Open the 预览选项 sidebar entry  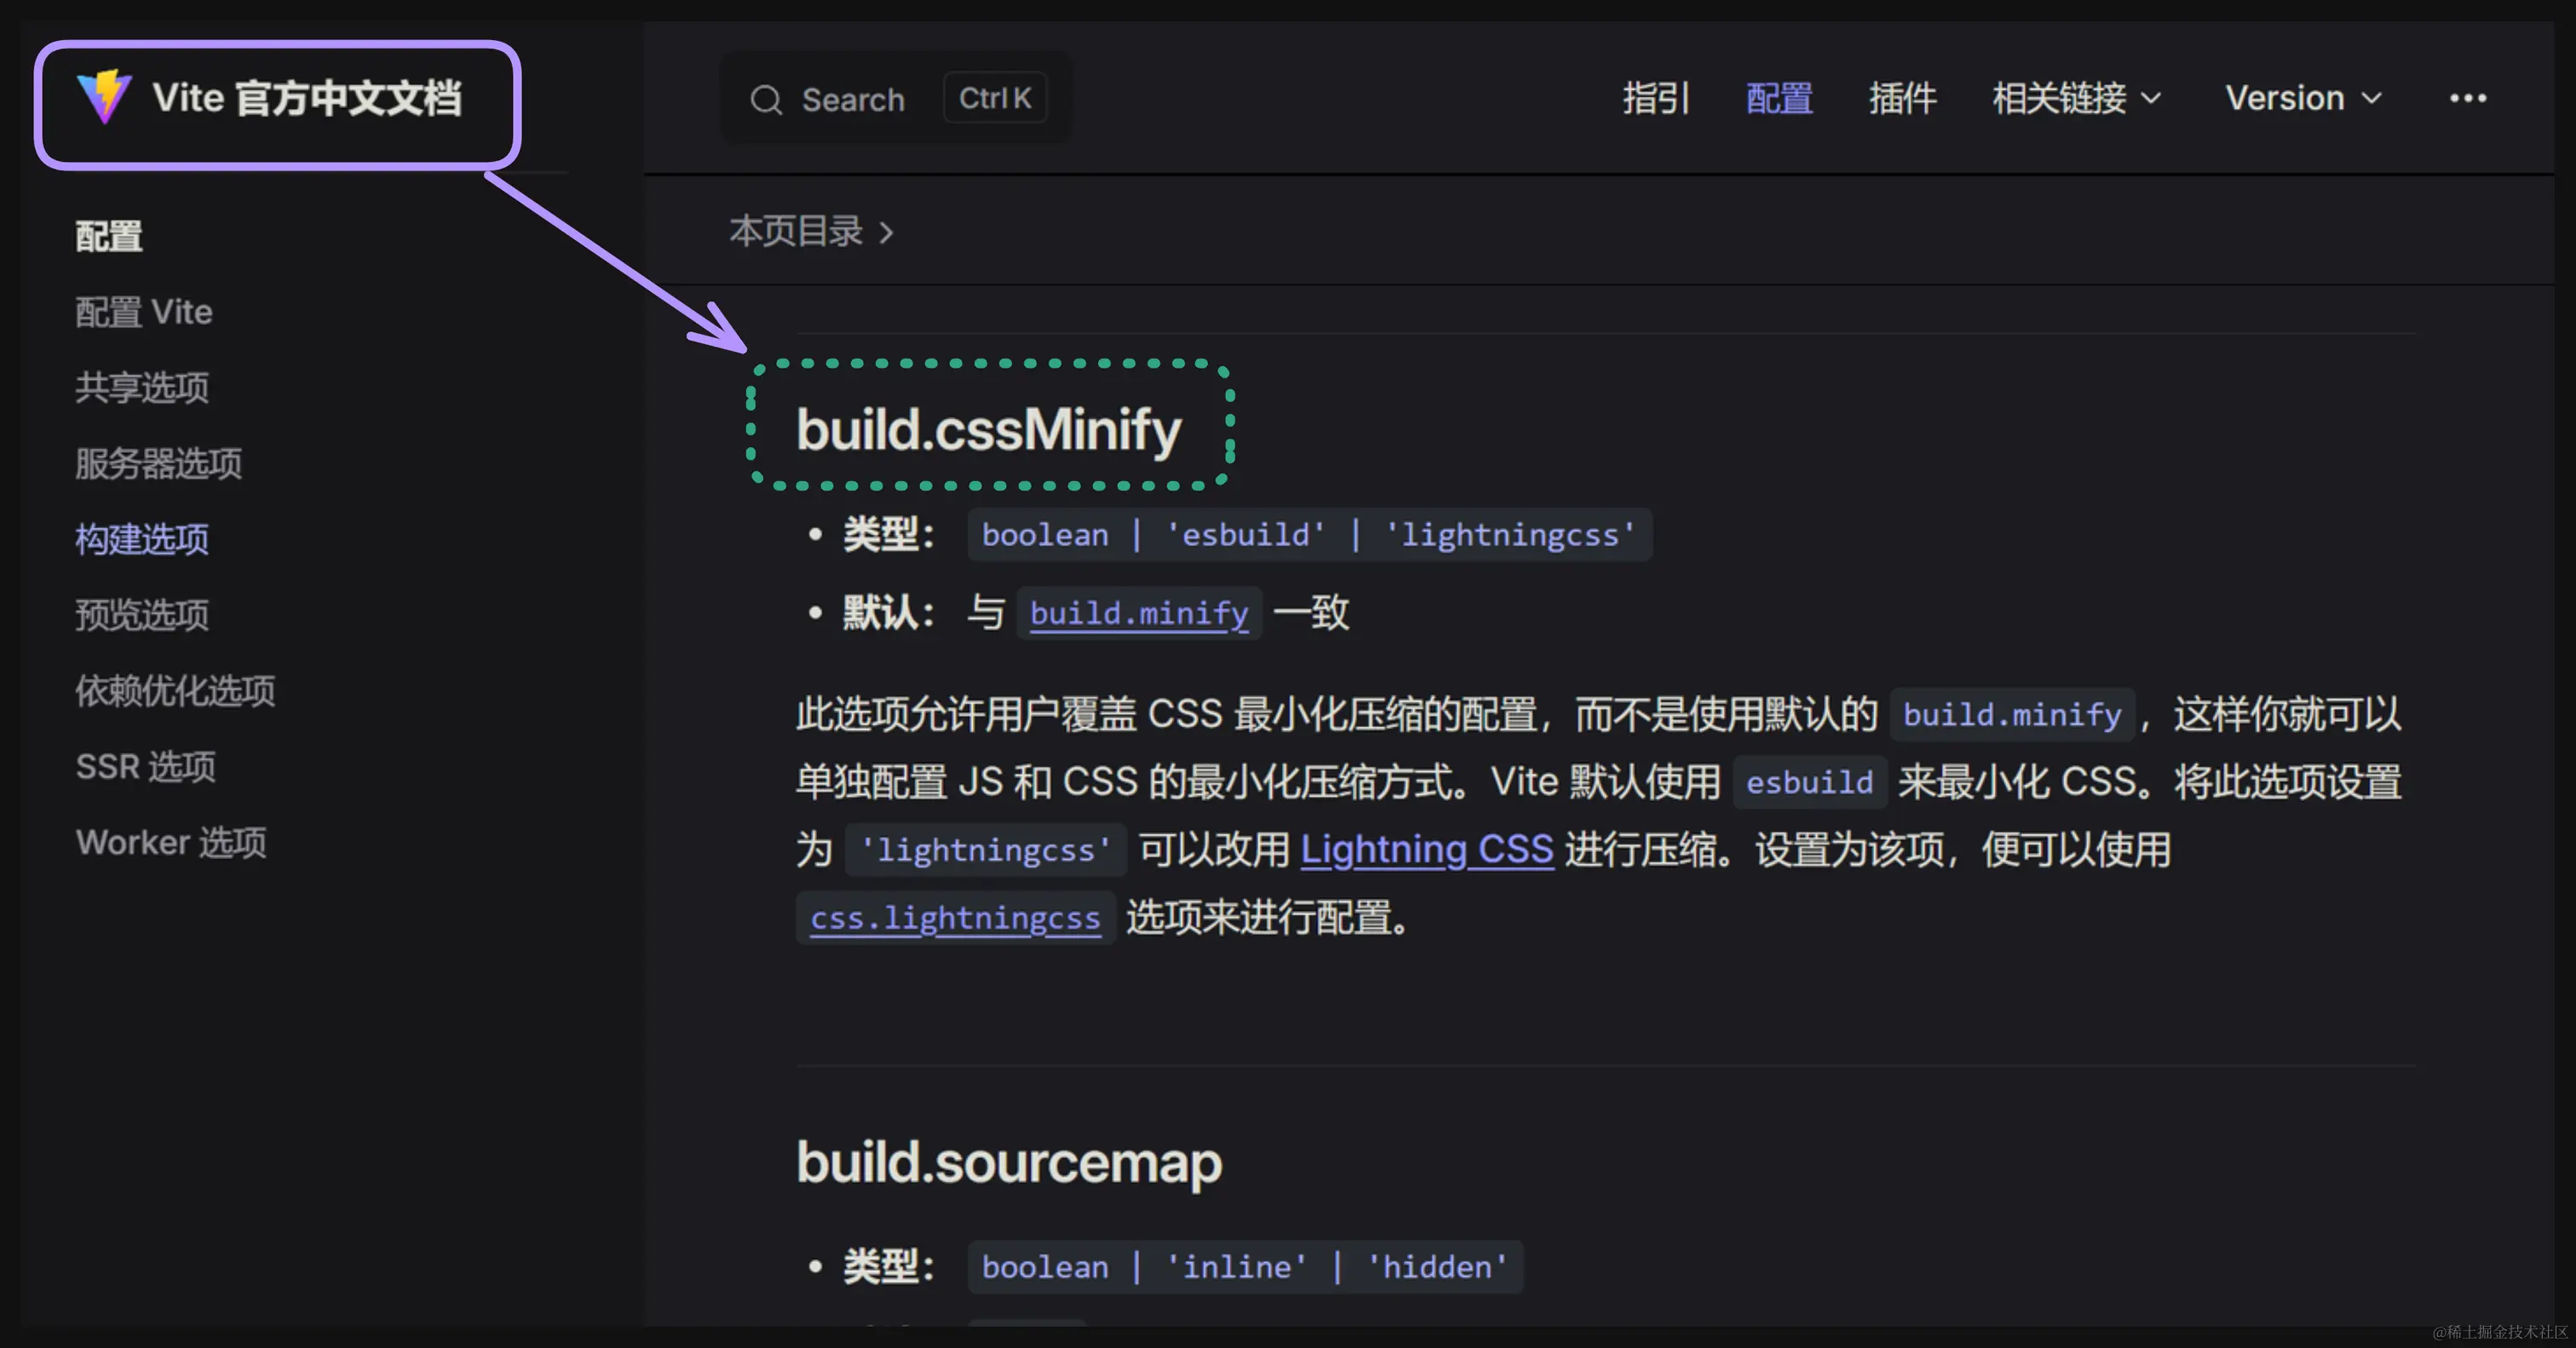141,616
